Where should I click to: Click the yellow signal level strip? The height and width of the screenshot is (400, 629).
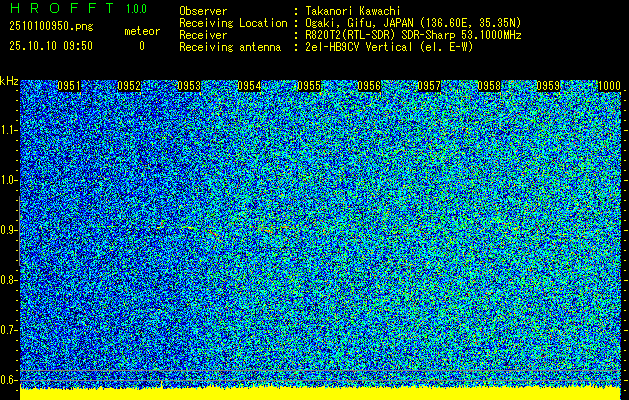coord(320,394)
